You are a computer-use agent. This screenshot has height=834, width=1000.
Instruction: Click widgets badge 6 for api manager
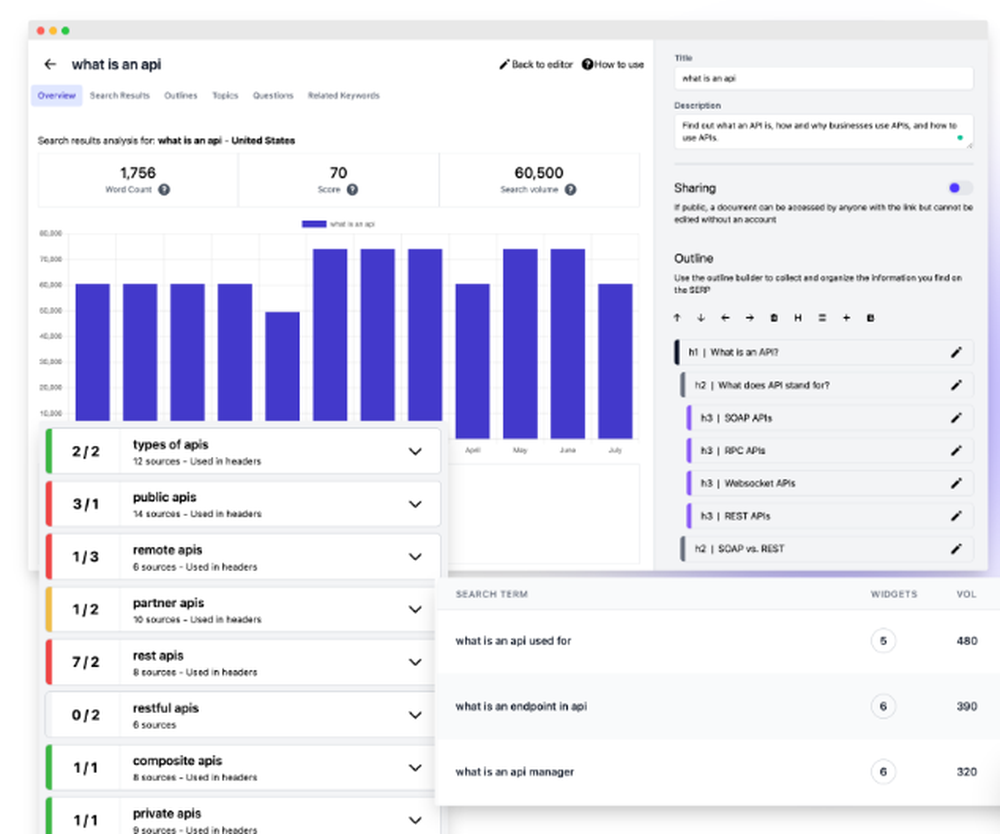pos(883,772)
